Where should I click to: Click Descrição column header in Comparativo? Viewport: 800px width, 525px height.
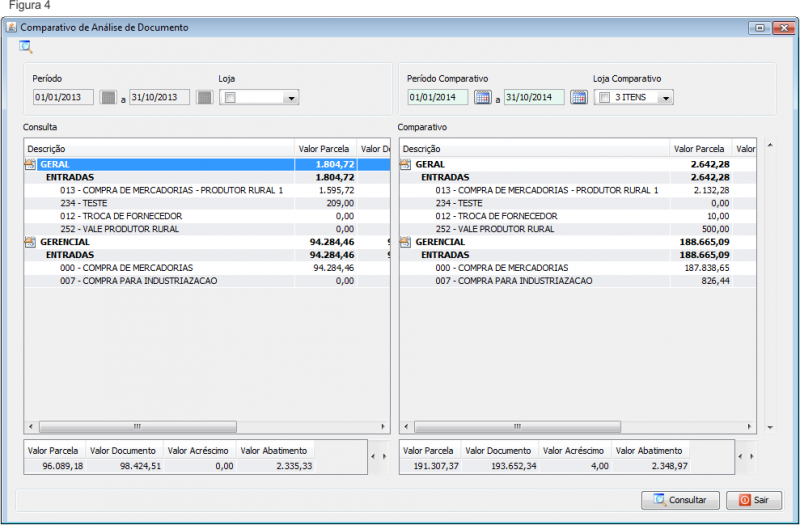point(534,149)
